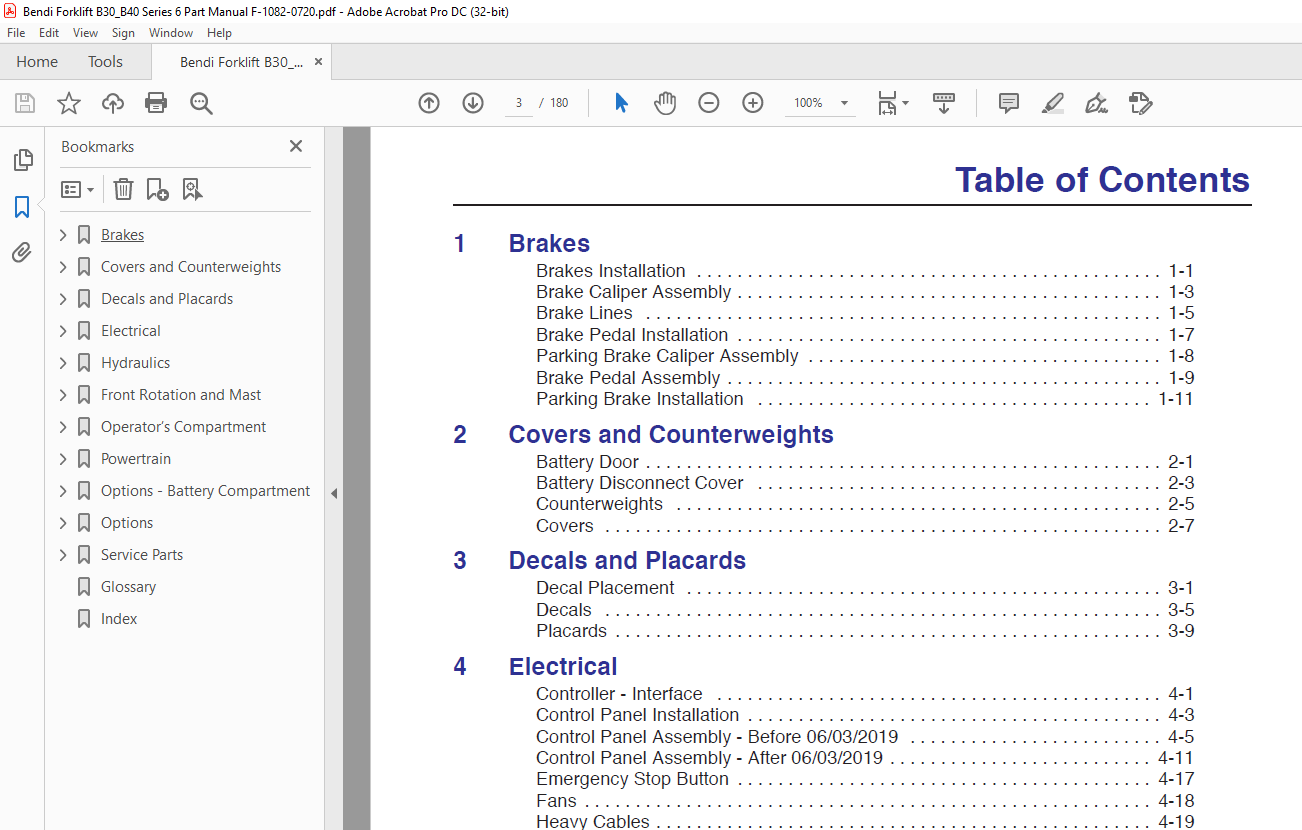Screen dimensions: 1302x830
Task: Open the Window menu
Action: 171,33
